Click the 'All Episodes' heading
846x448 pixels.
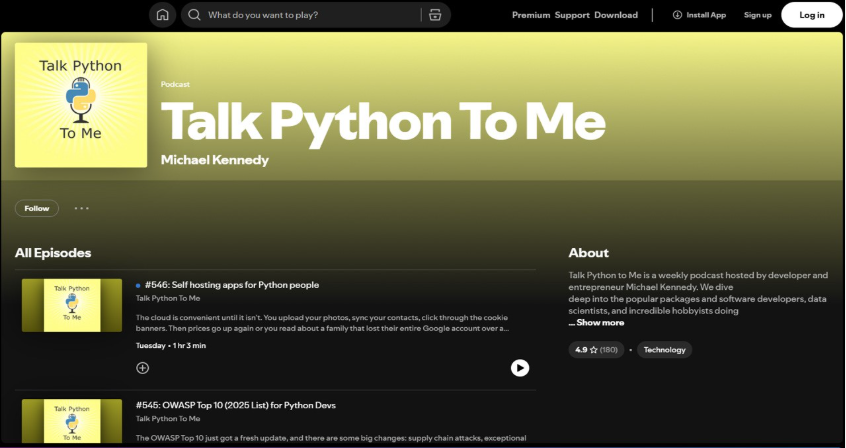pyautogui.click(x=53, y=253)
